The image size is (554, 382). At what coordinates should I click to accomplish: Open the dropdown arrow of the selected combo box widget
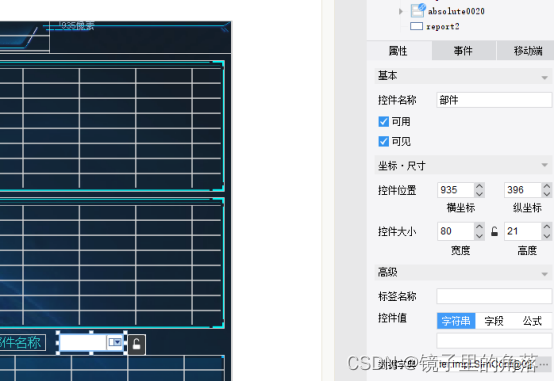point(115,342)
